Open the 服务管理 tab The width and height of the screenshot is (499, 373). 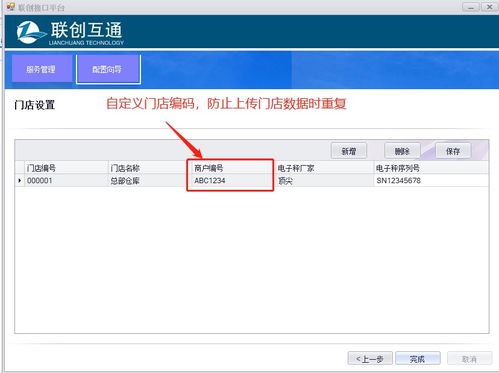click(x=42, y=69)
